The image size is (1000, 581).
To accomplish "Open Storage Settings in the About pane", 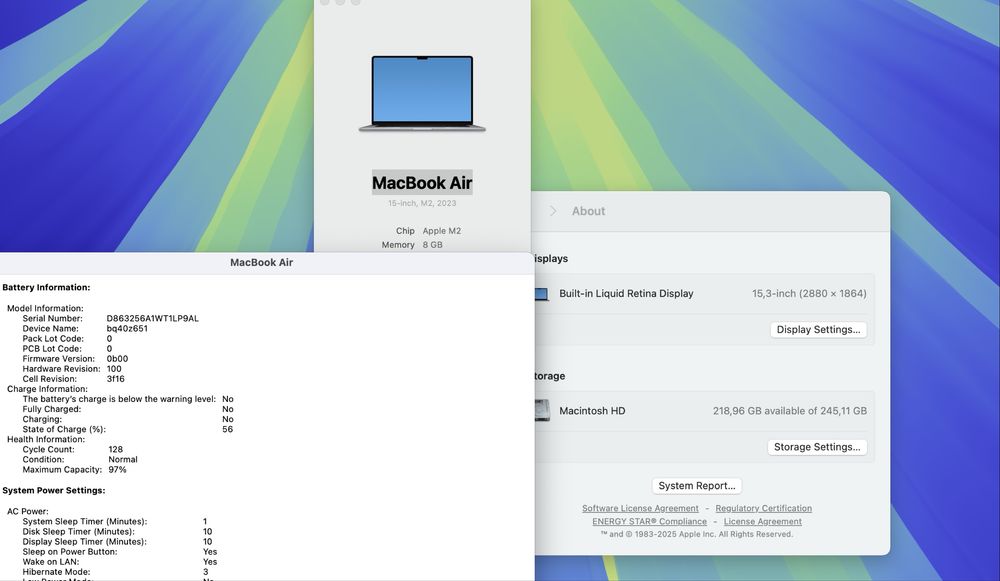I will point(817,447).
